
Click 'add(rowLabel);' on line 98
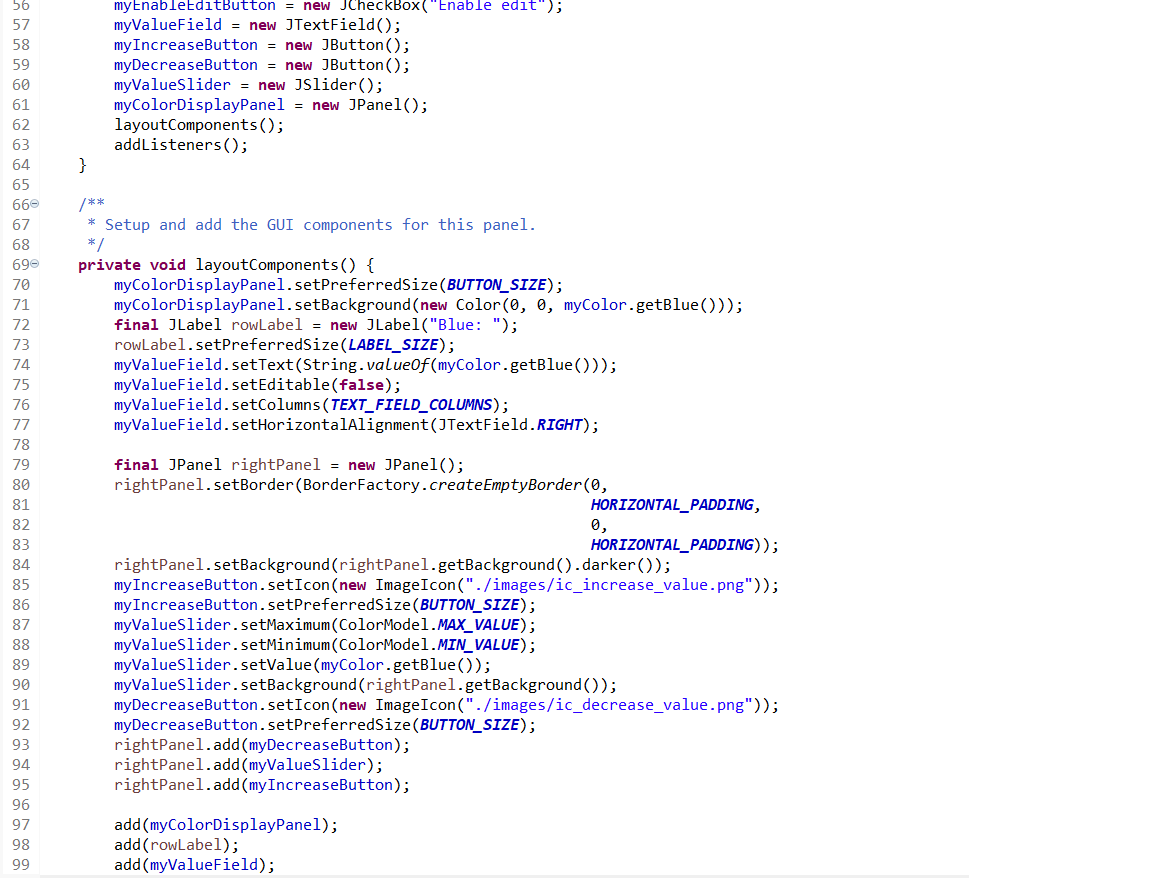[176, 845]
